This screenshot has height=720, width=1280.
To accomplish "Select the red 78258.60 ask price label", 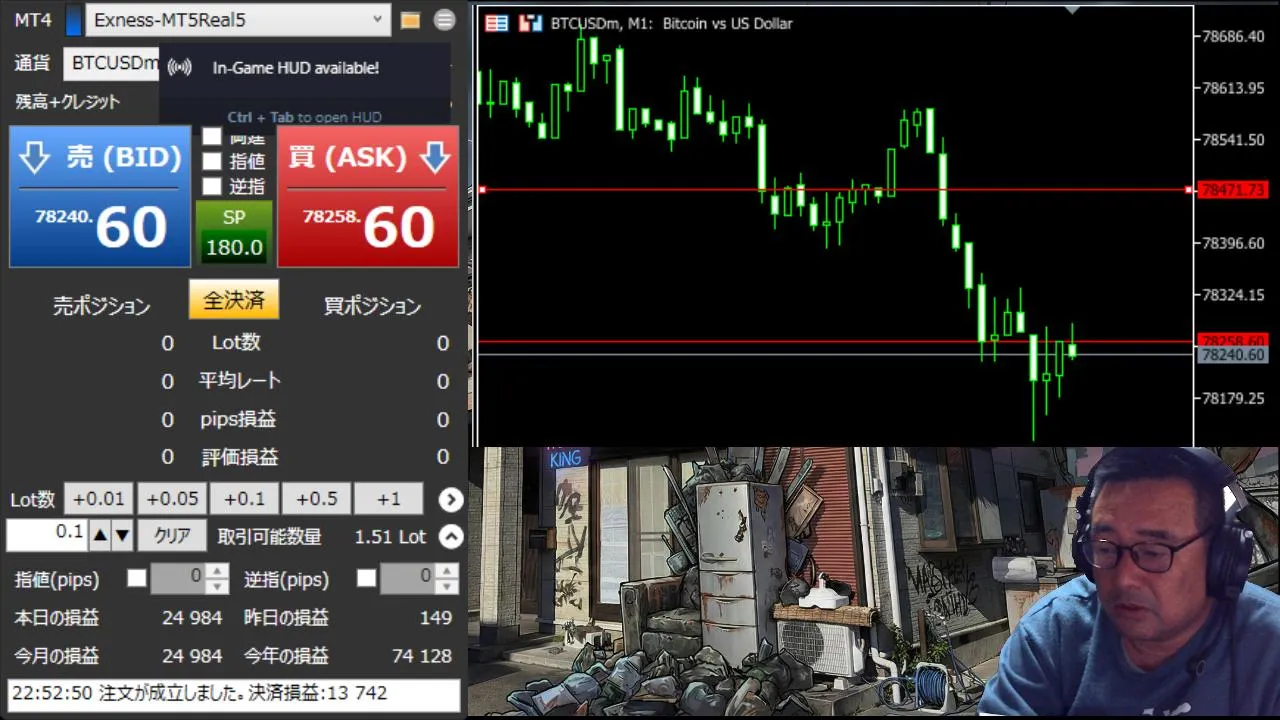I will tap(1232, 341).
